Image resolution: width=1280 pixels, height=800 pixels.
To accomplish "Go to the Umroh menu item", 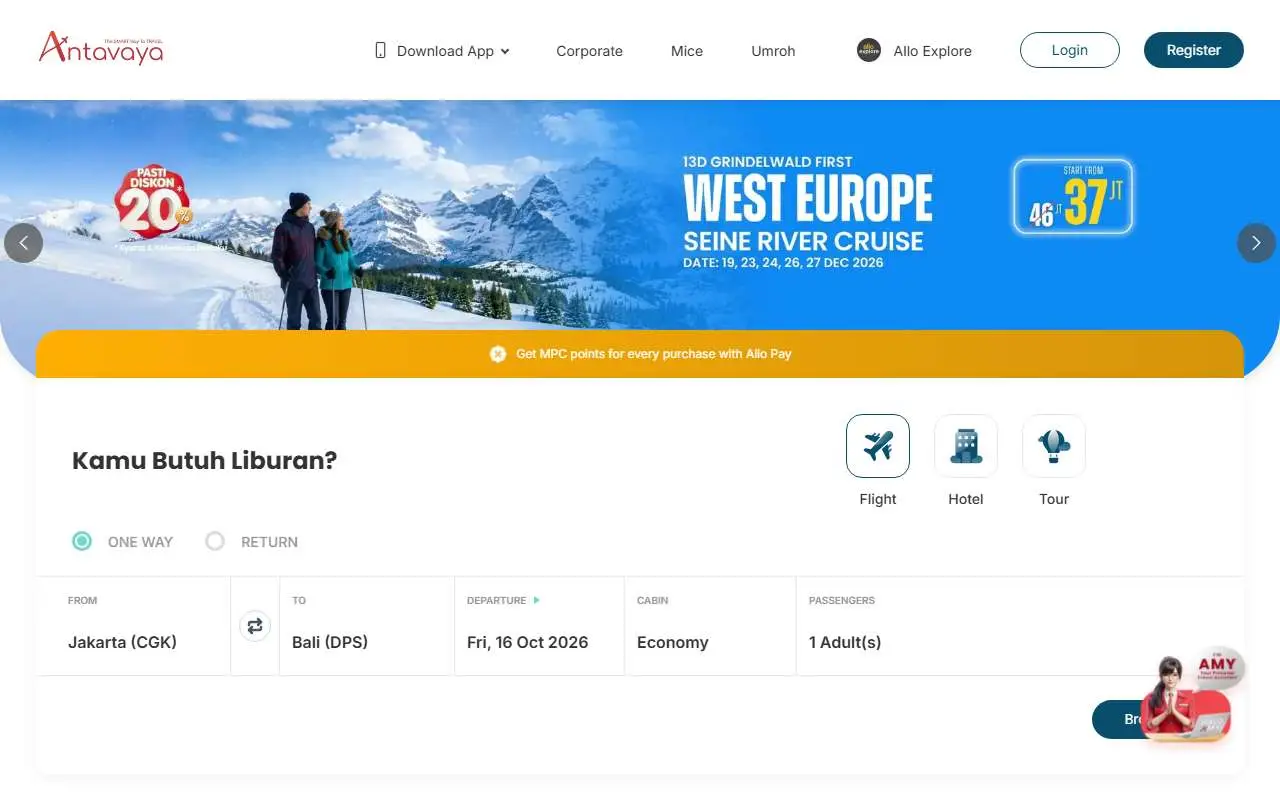I will (773, 51).
